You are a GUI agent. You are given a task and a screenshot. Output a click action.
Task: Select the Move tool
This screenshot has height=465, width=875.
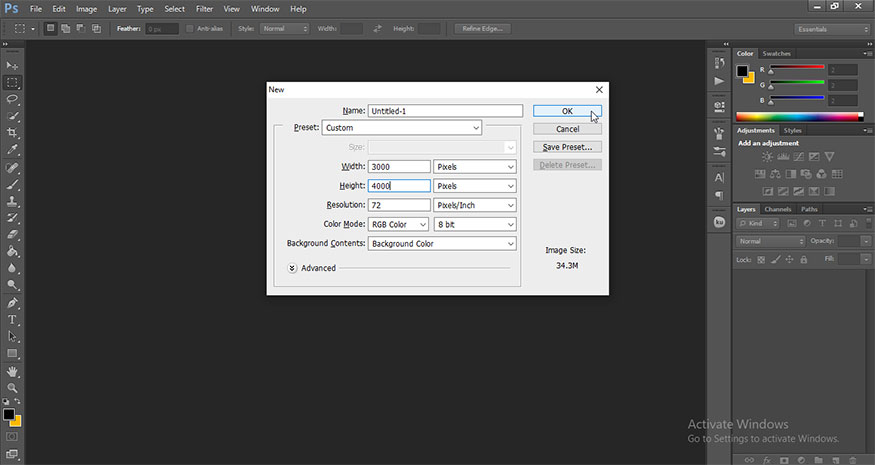(12, 65)
